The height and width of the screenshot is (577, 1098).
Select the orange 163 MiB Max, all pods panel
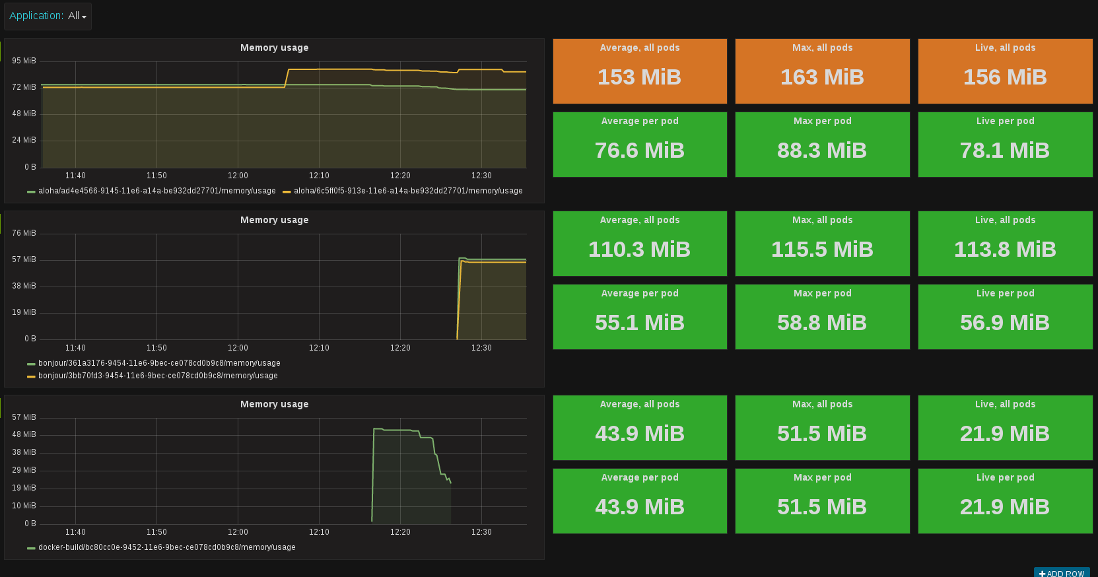(x=823, y=71)
